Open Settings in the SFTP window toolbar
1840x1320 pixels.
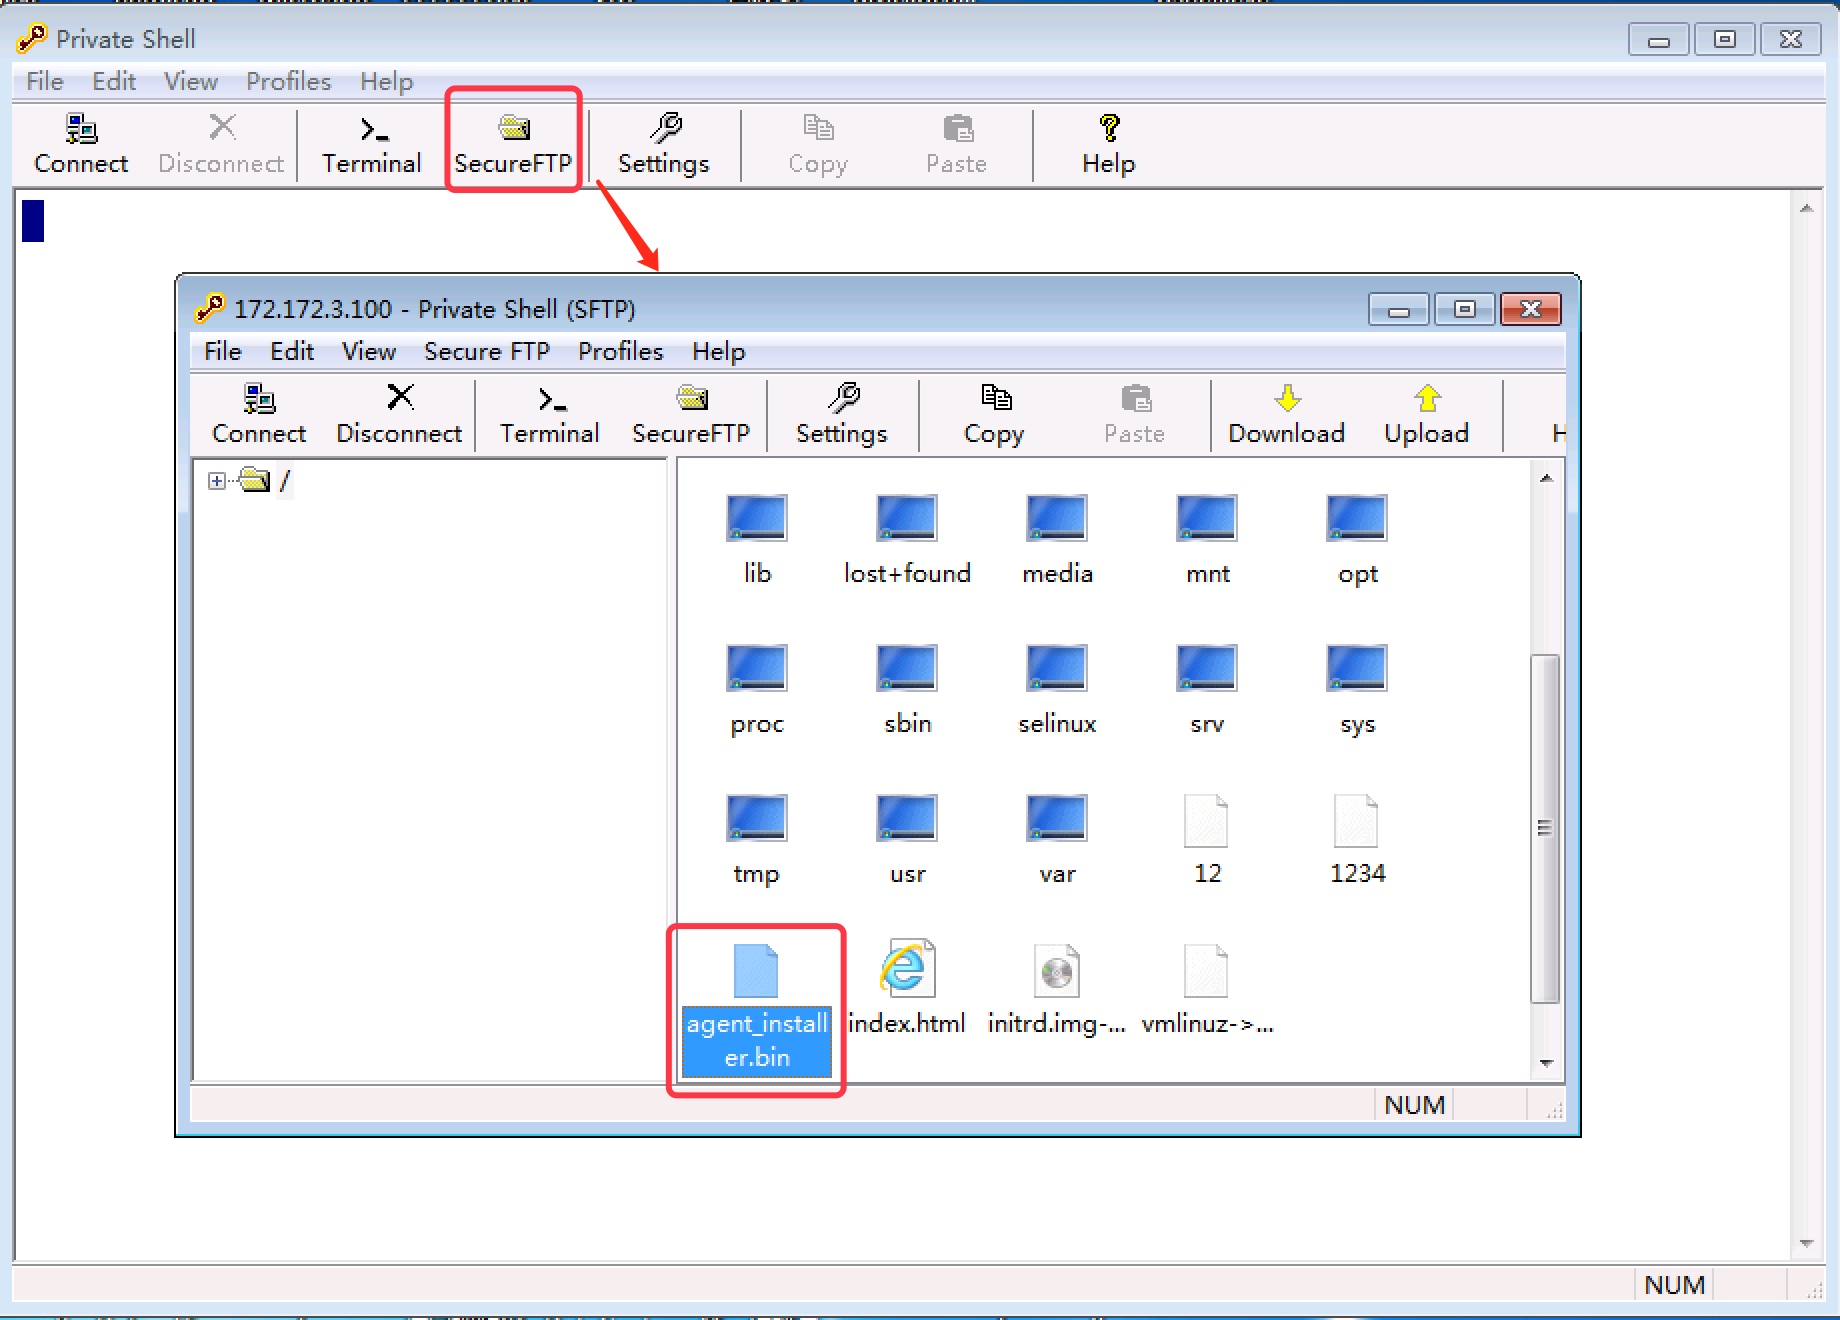click(x=842, y=415)
